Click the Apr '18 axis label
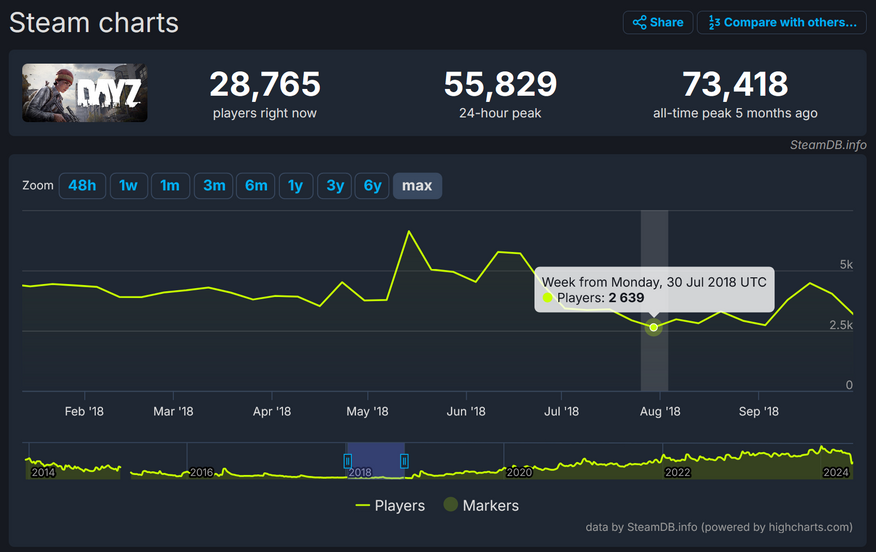 coord(272,412)
